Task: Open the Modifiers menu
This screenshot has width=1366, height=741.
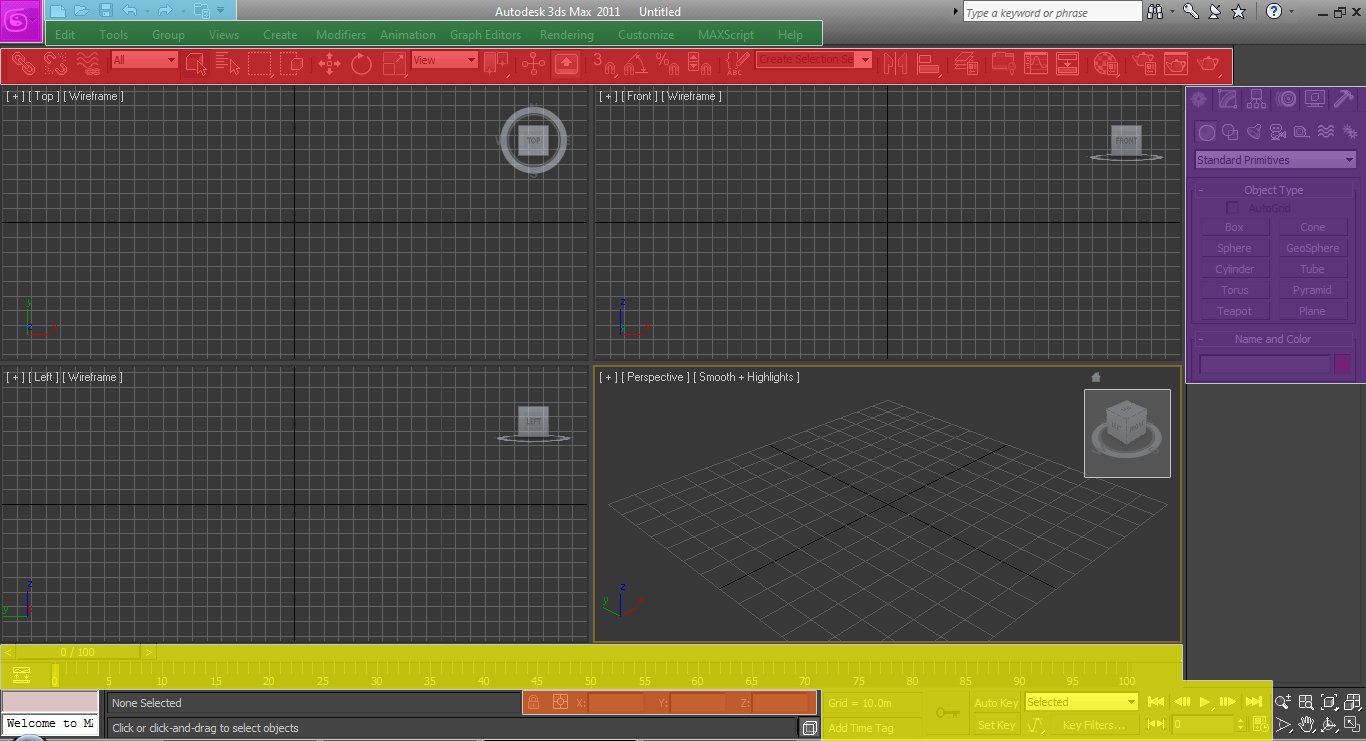Action: pos(341,34)
